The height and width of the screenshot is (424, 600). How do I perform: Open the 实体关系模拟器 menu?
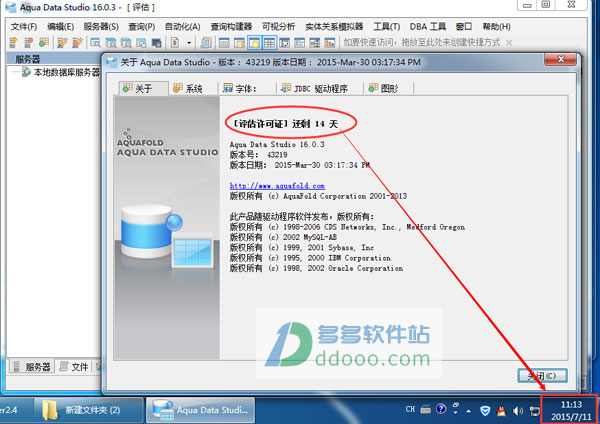click(334, 26)
